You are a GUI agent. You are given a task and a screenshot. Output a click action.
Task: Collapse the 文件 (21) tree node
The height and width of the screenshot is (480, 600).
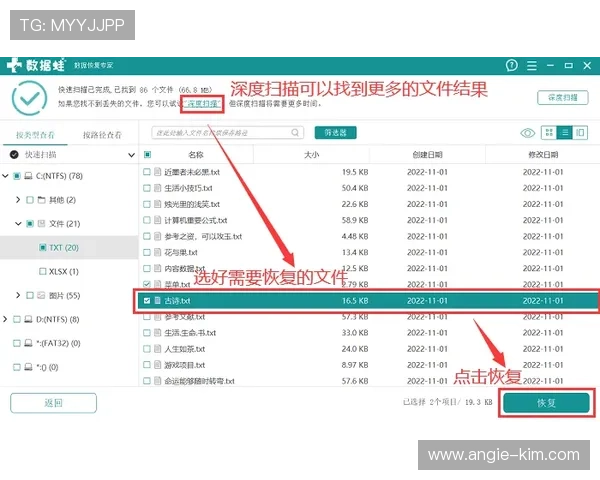click(x=18, y=224)
